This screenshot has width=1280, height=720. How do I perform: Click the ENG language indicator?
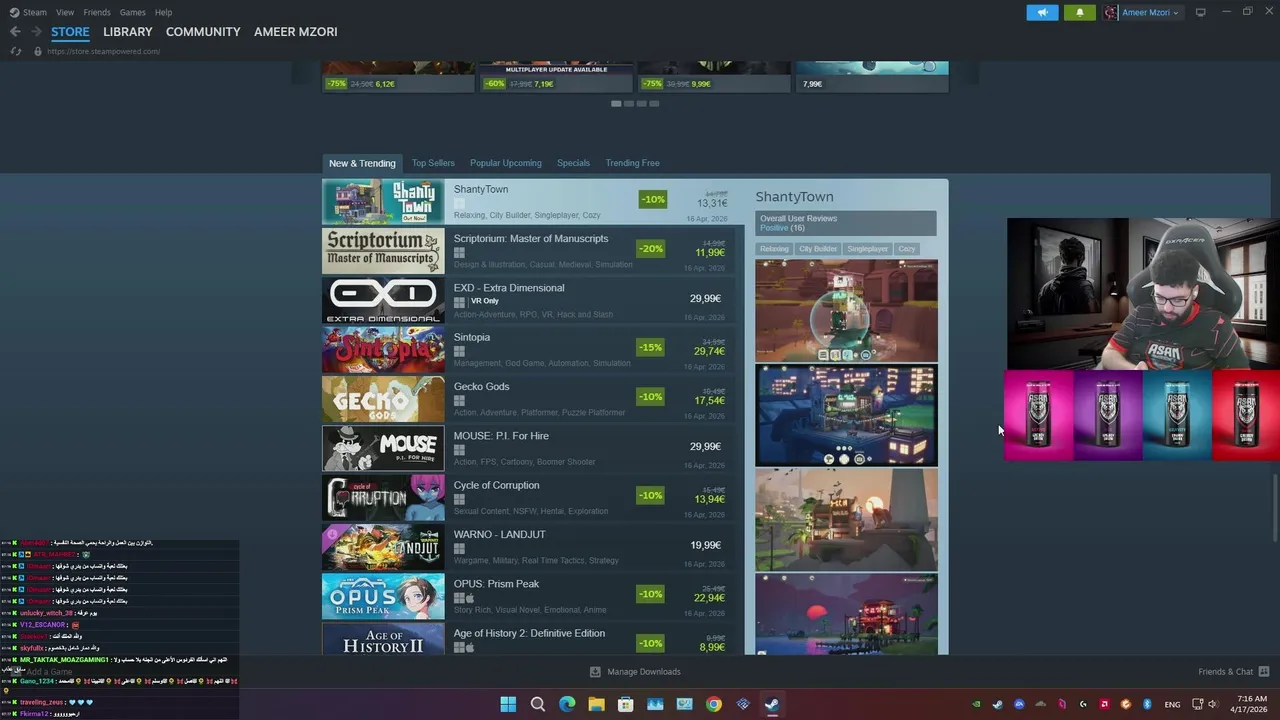pos(1172,704)
